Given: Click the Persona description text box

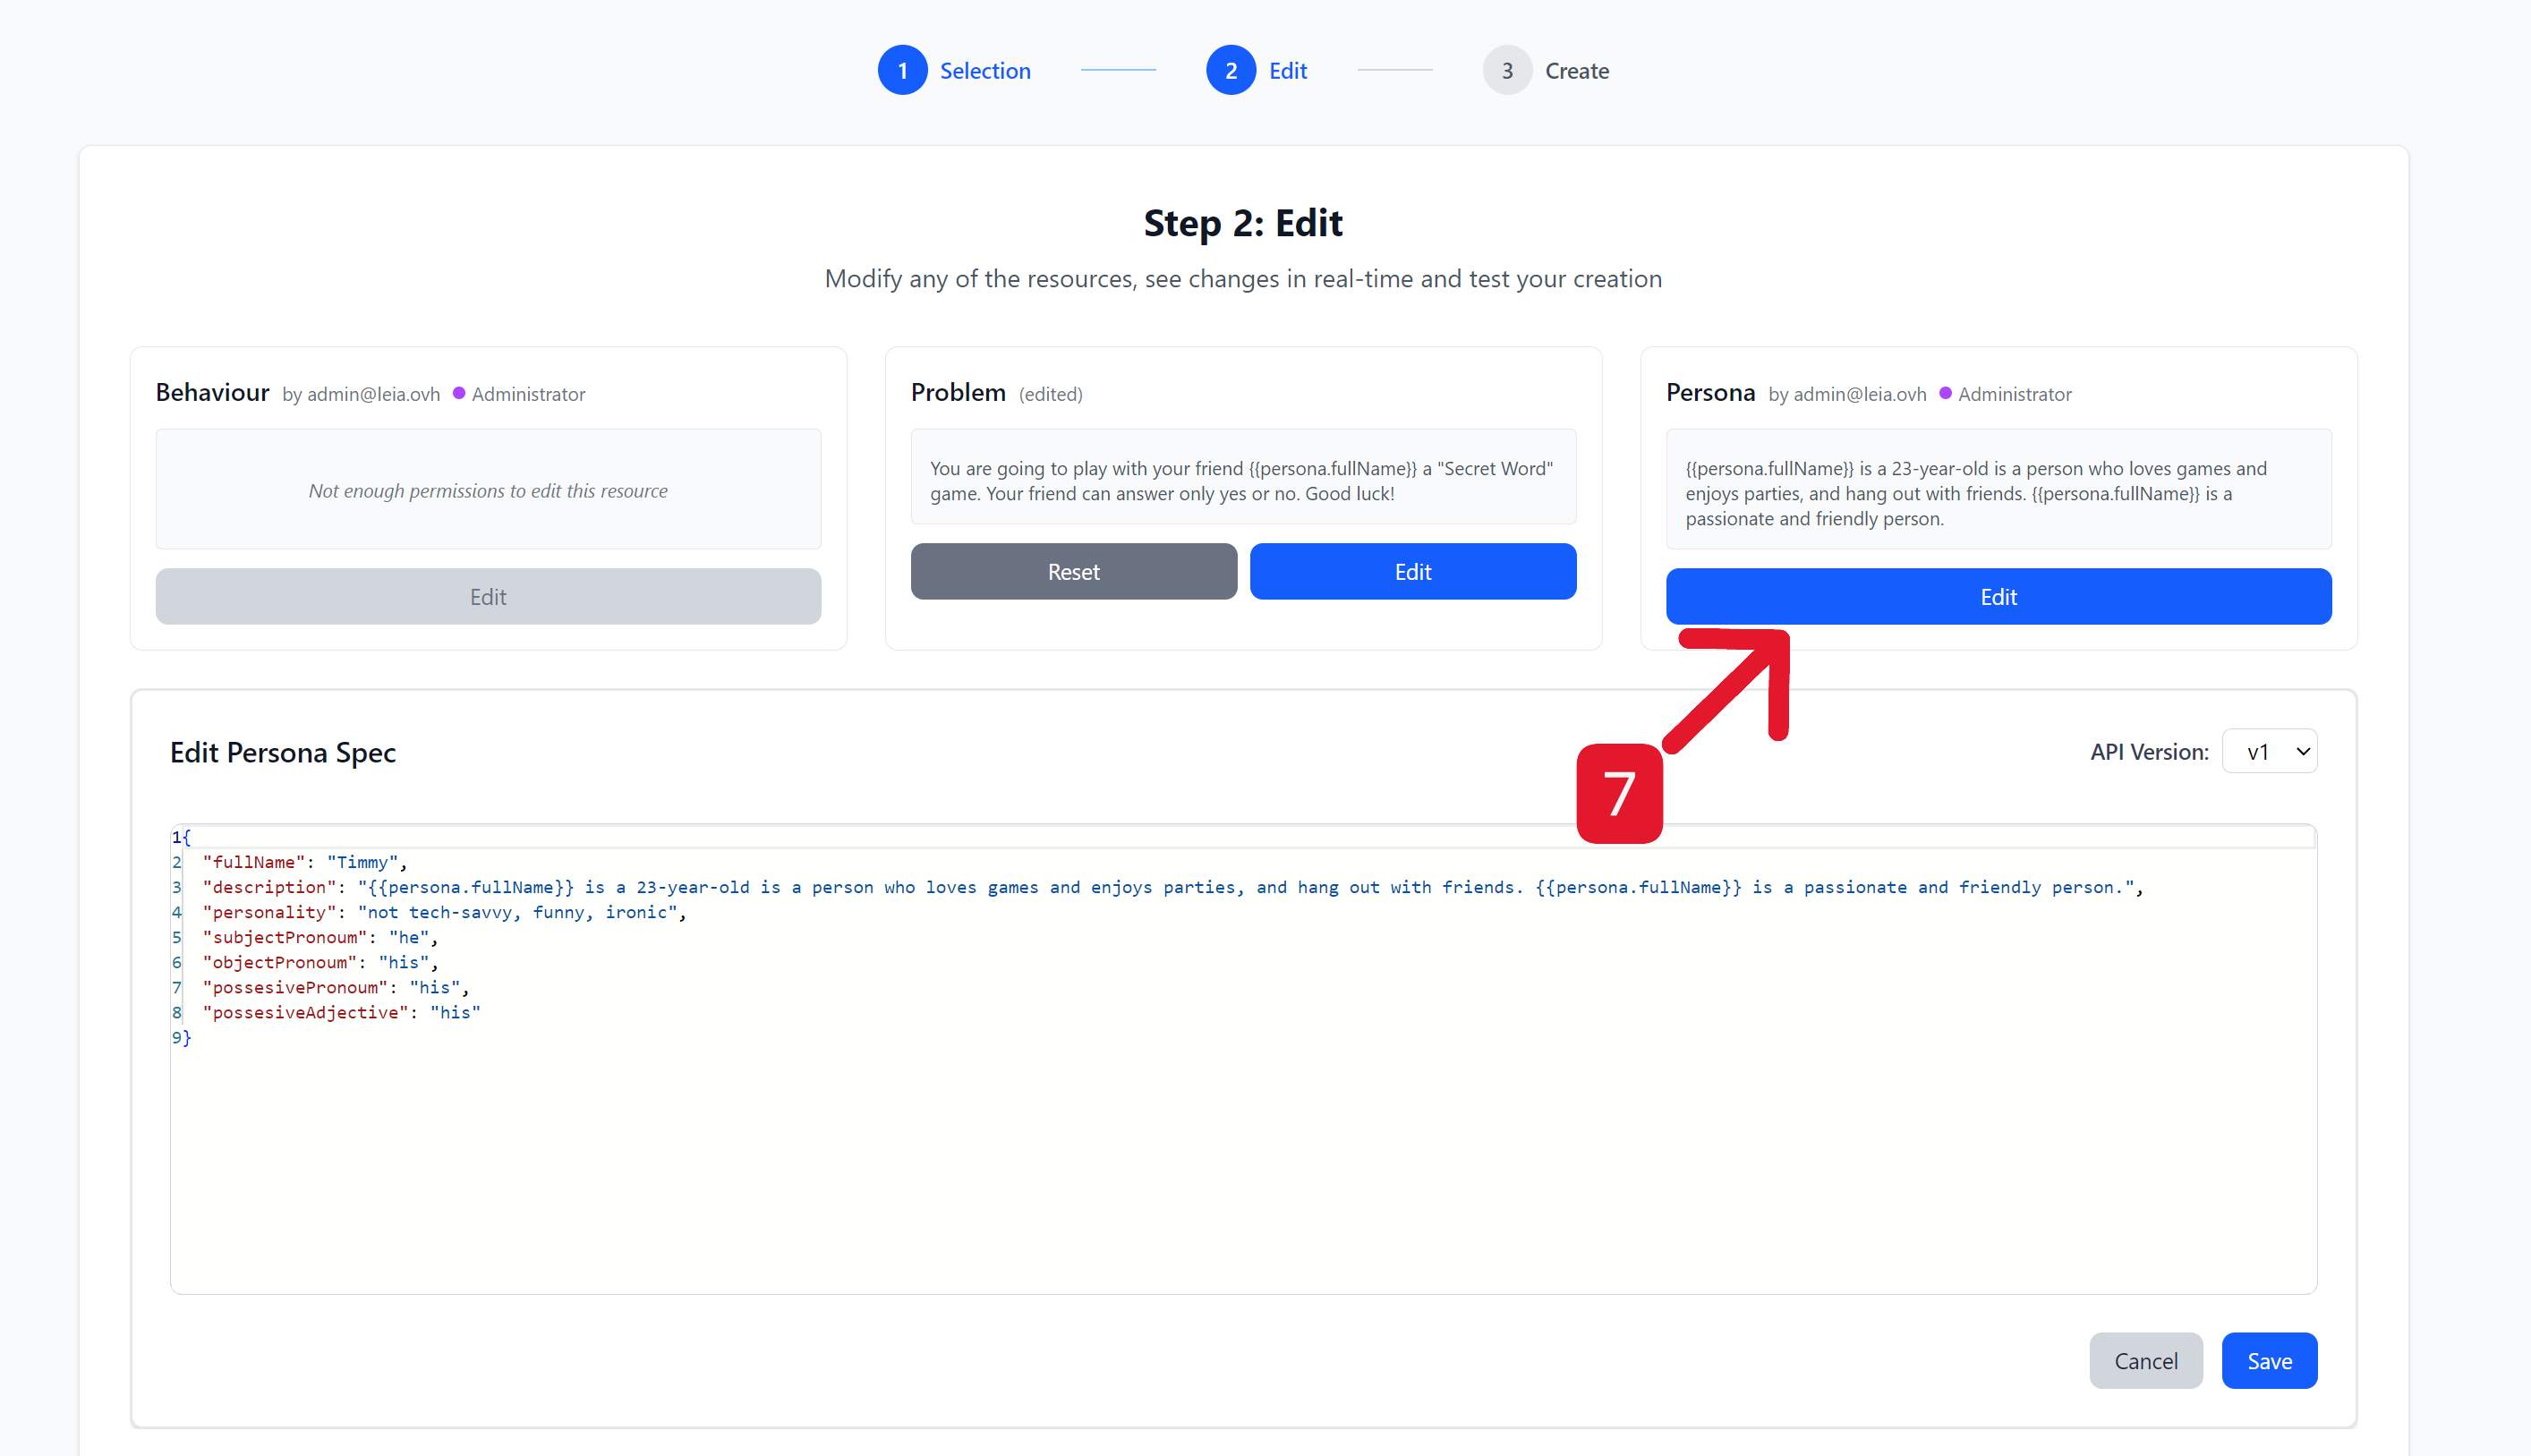Looking at the screenshot, I should pos(1997,493).
